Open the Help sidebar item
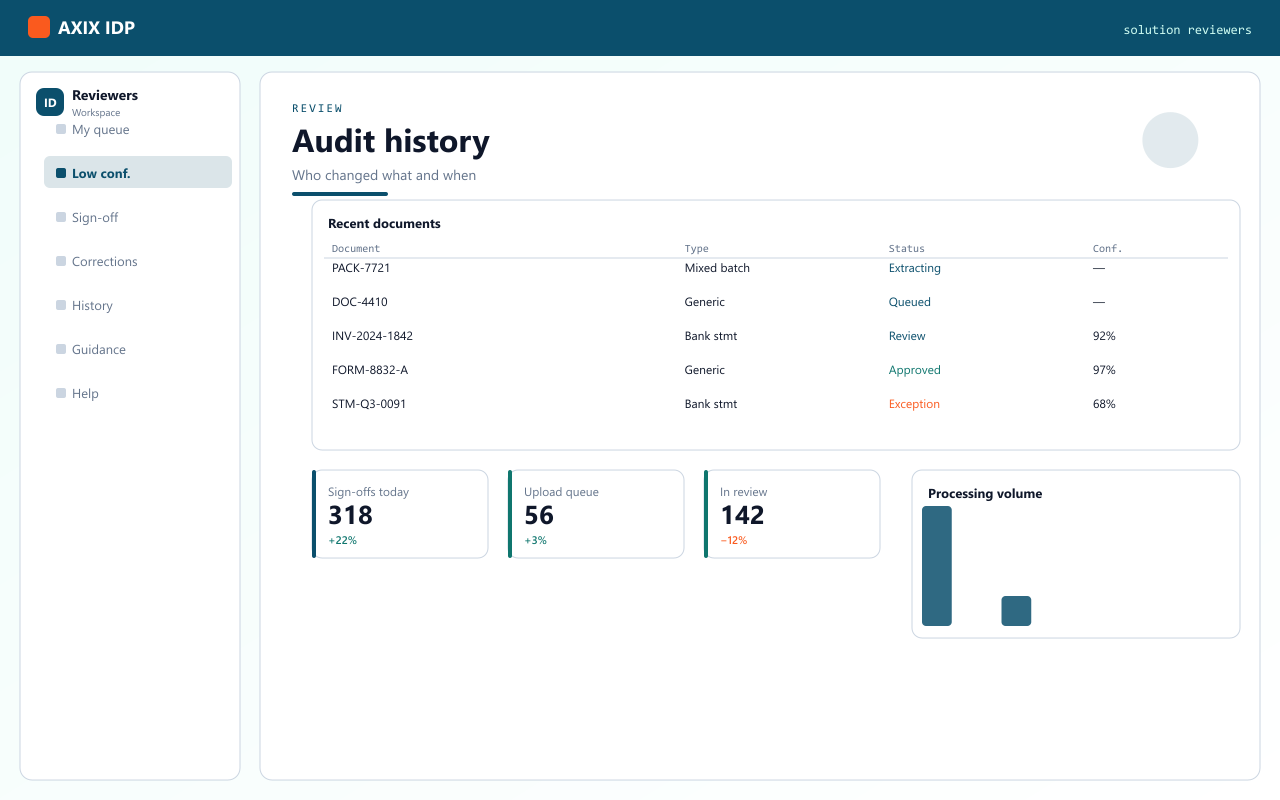Screen dimensions: 1280x800 click(138, 394)
